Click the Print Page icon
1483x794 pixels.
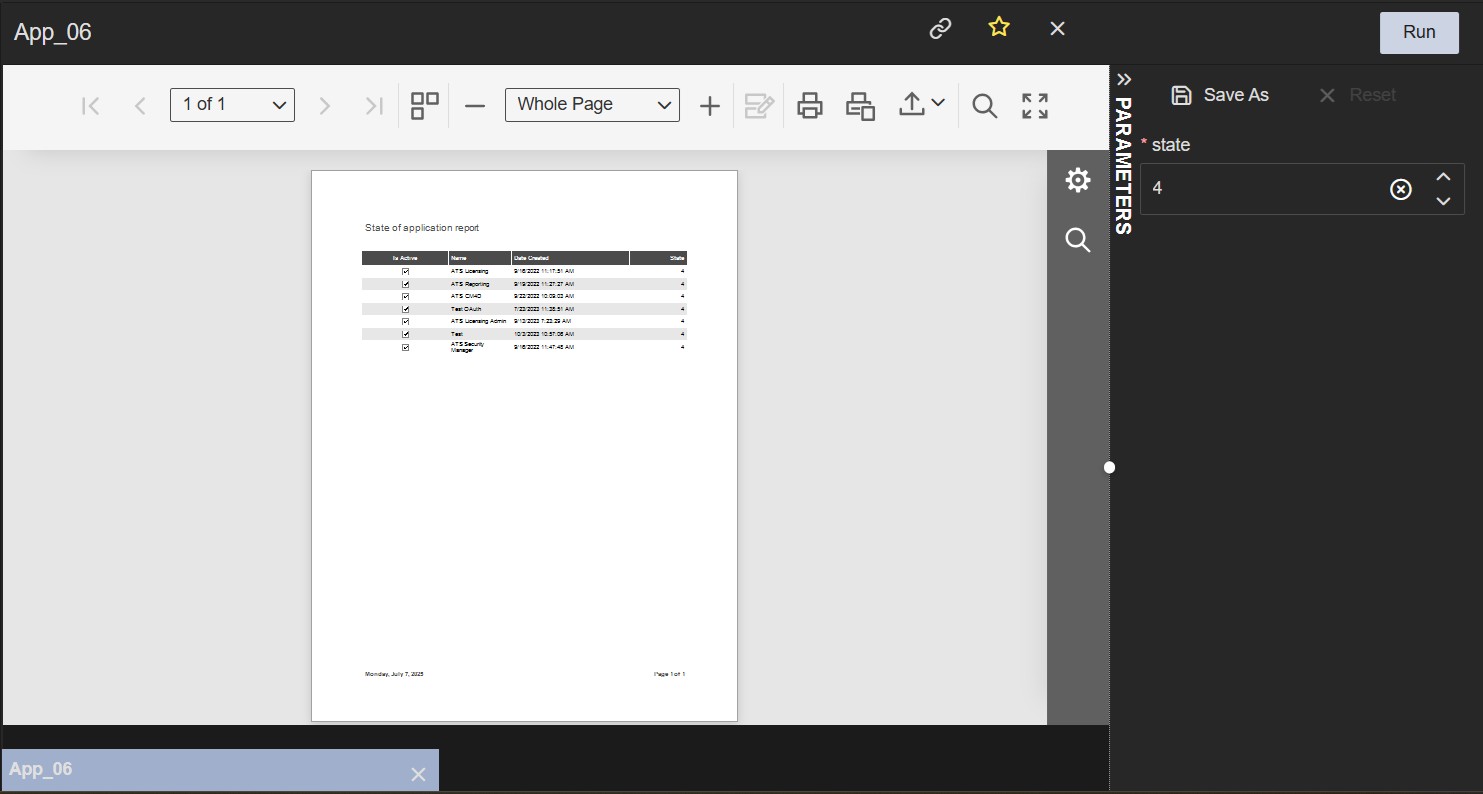[x=860, y=106]
